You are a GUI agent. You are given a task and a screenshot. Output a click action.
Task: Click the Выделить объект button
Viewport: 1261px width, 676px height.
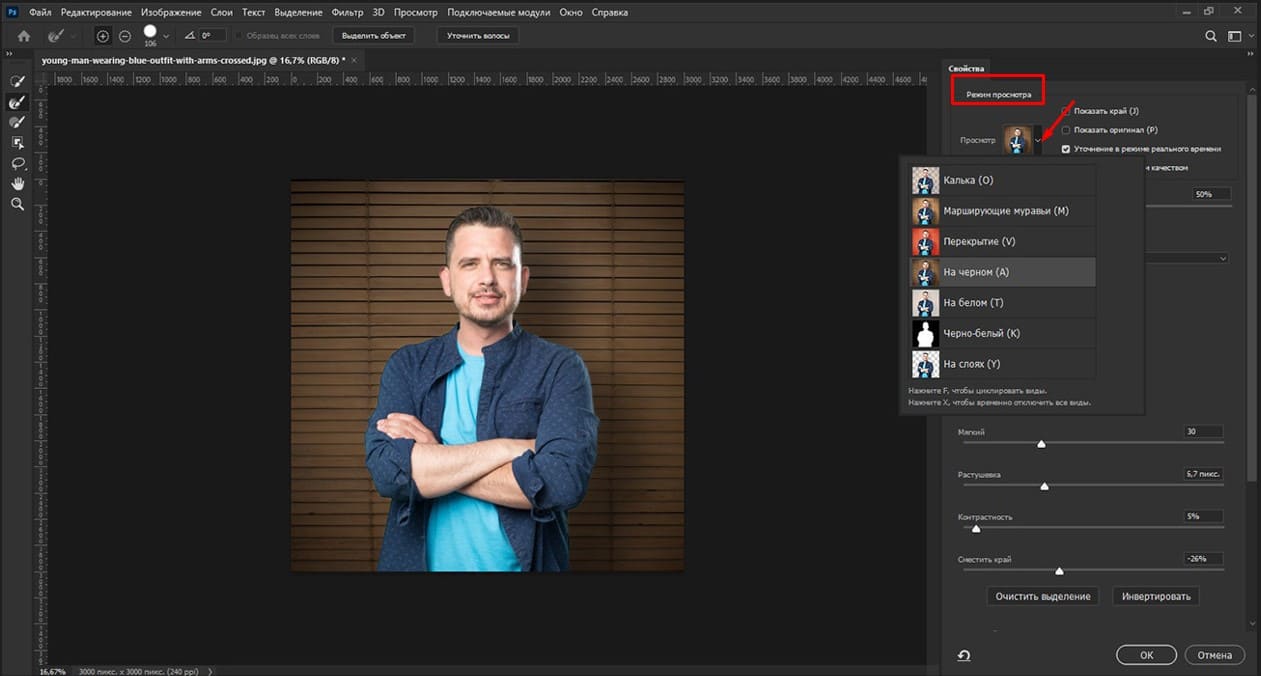click(x=373, y=36)
